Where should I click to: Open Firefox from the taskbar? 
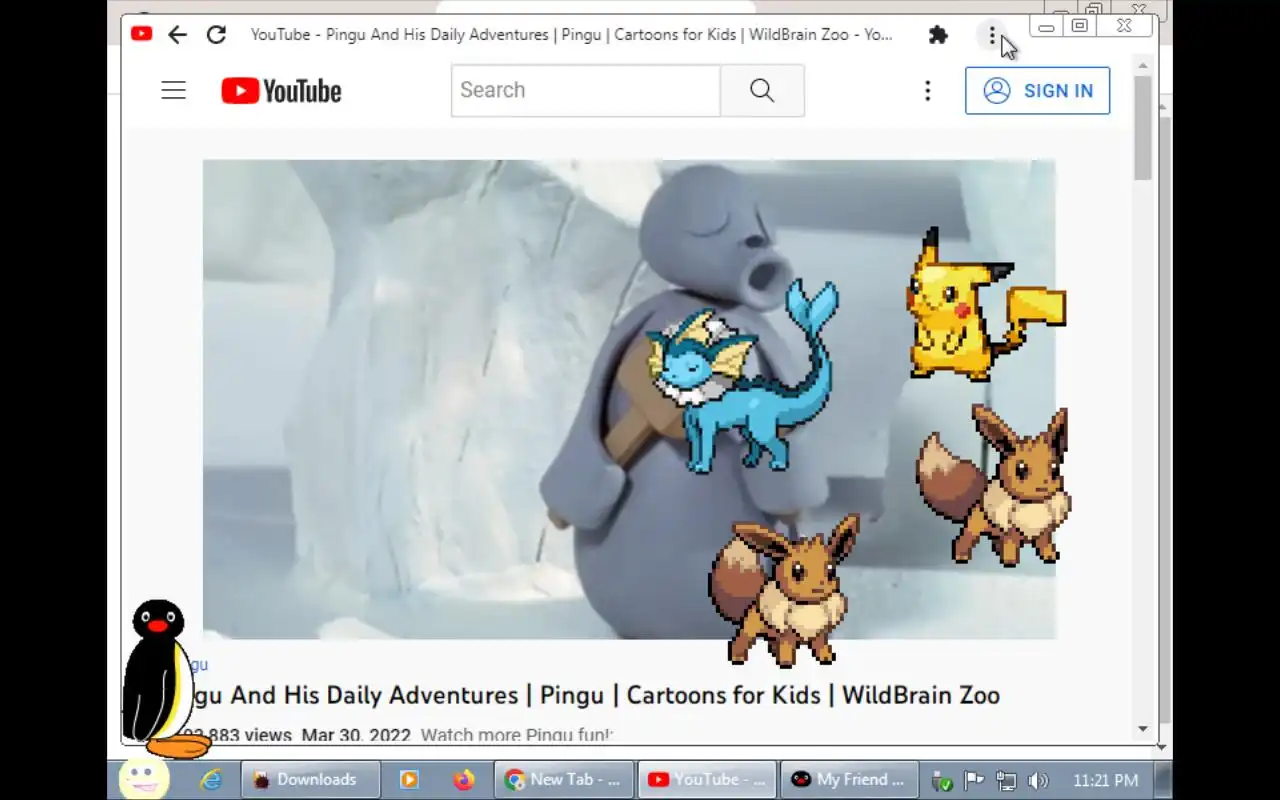coord(463,780)
